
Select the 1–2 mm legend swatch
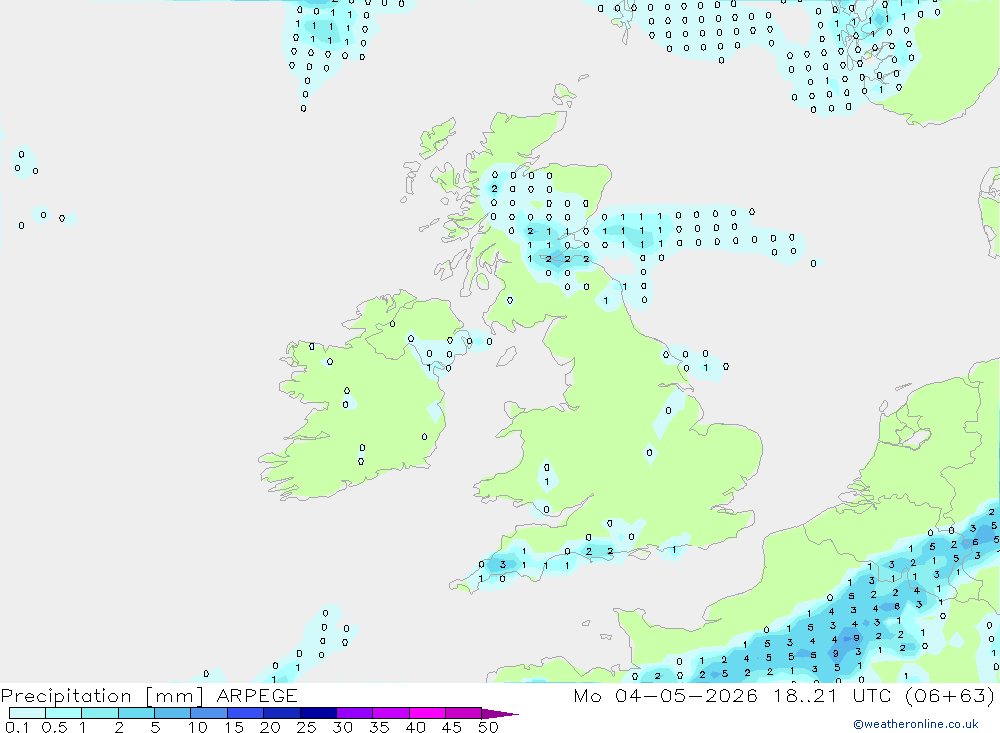click(x=100, y=713)
